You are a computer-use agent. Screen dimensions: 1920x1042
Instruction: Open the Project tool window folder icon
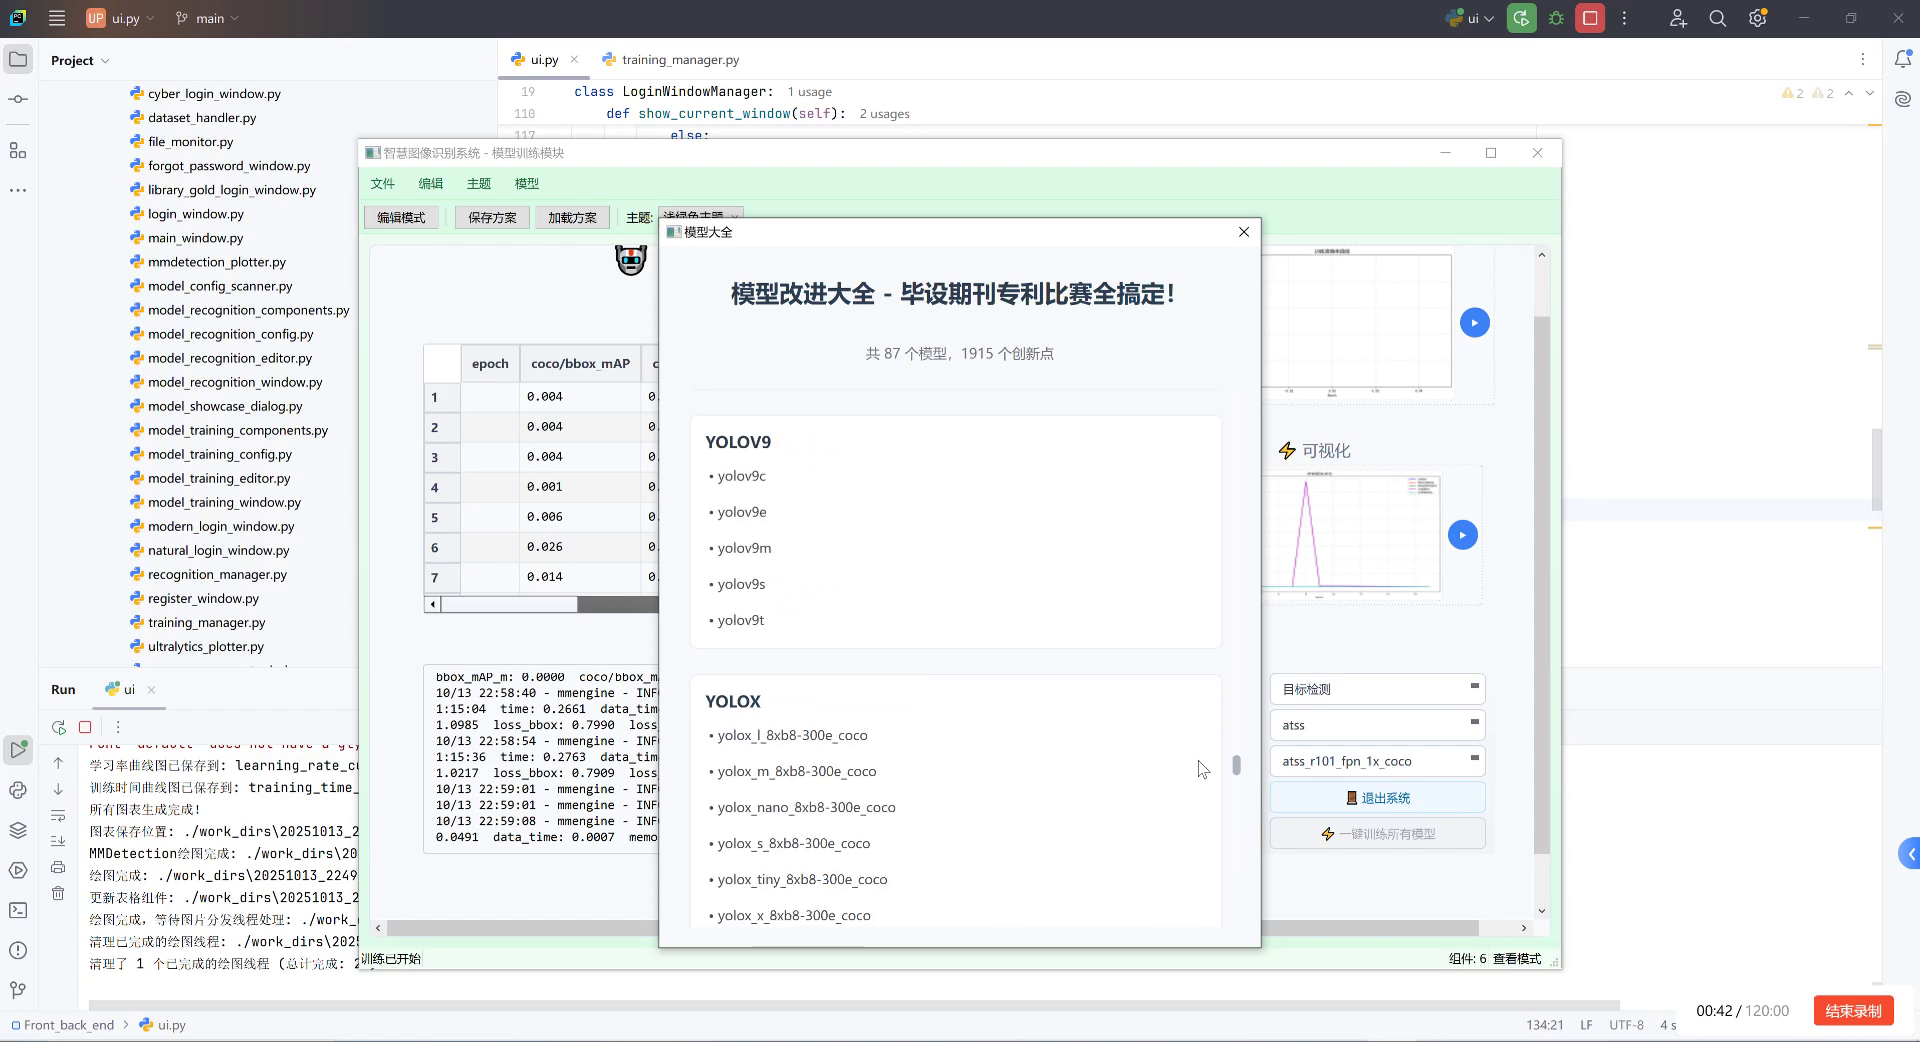tap(18, 60)
